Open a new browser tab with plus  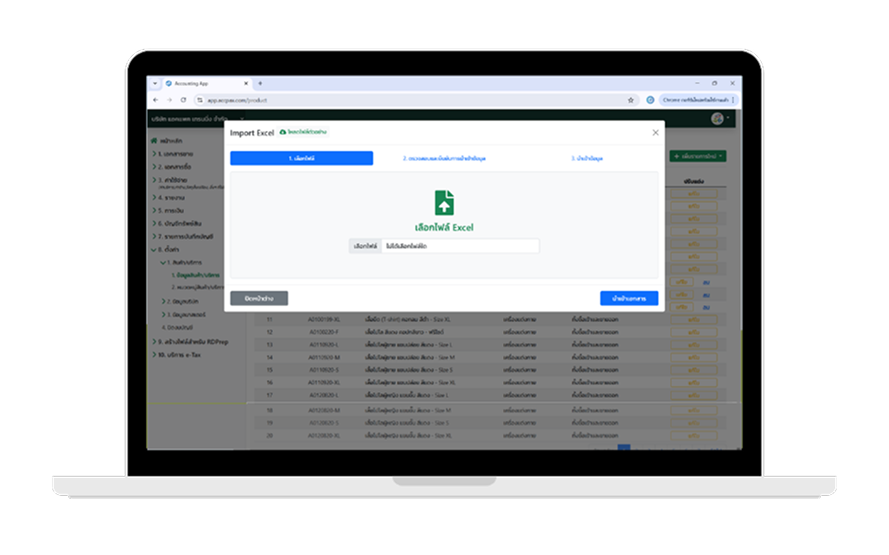[x=260, y=83]
